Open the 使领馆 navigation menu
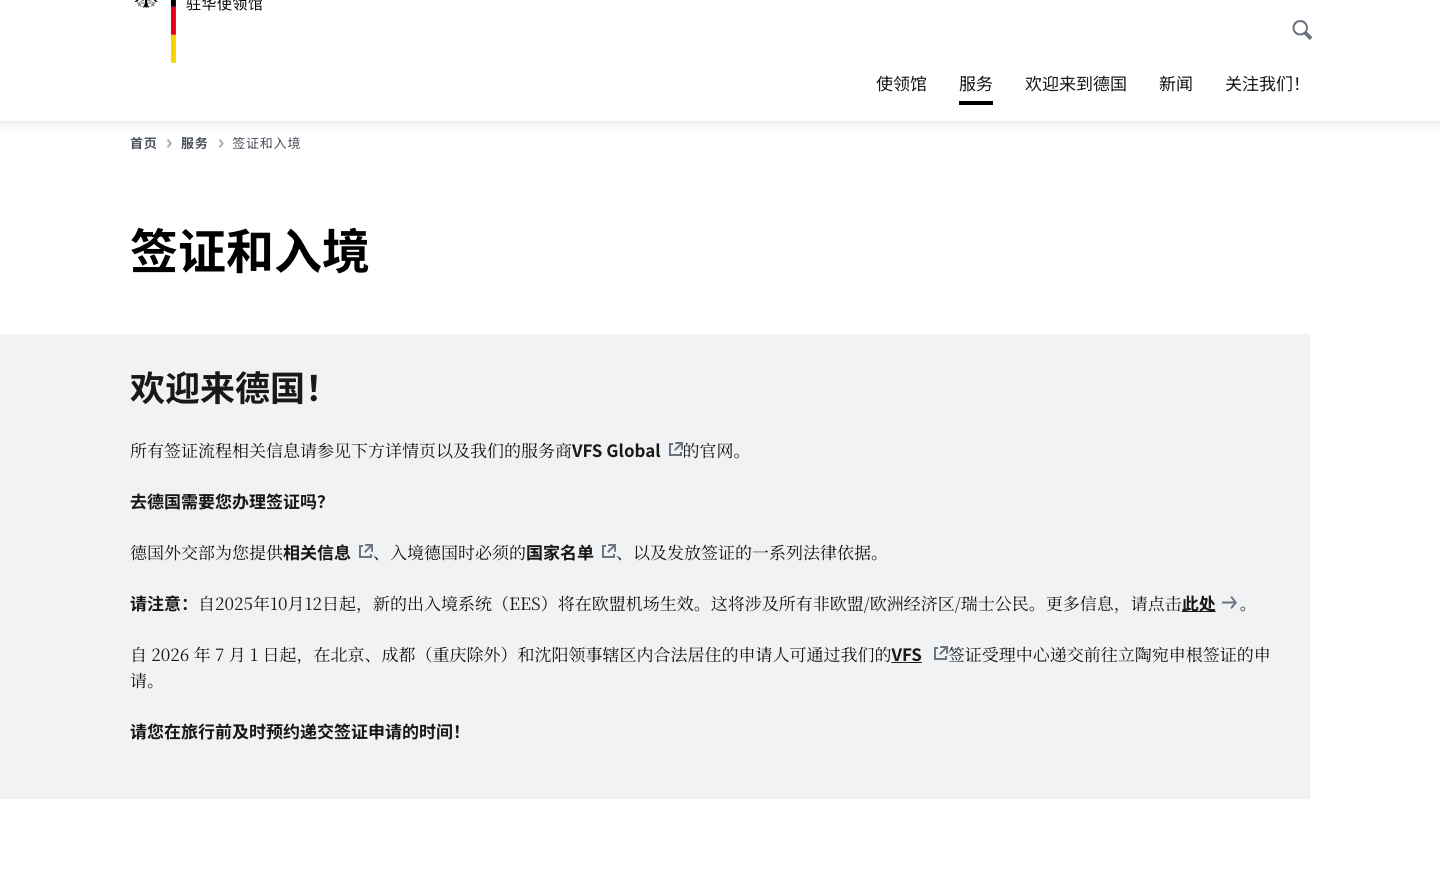 (x=901, y=84)
